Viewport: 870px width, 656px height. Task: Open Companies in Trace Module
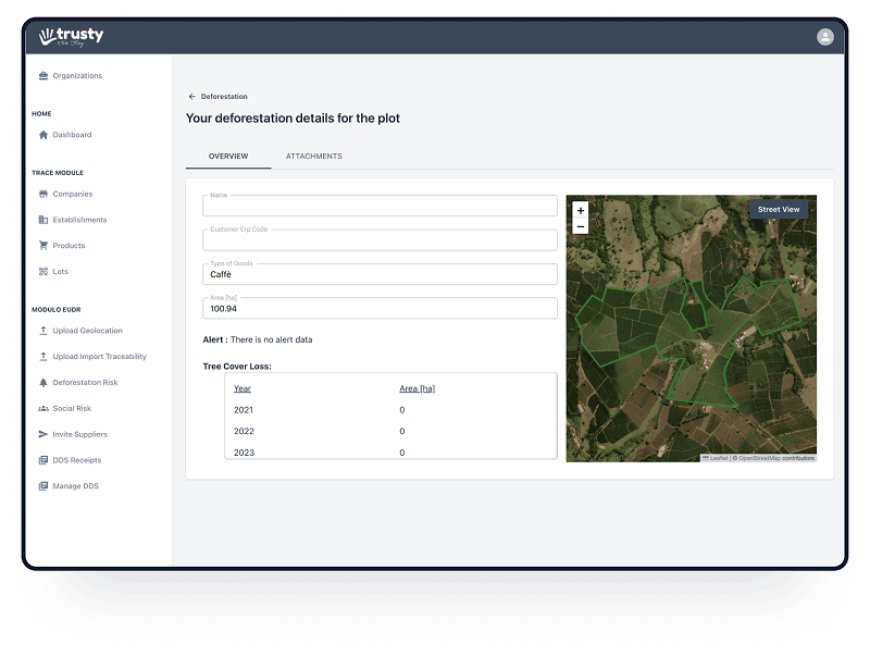(72, 194)
